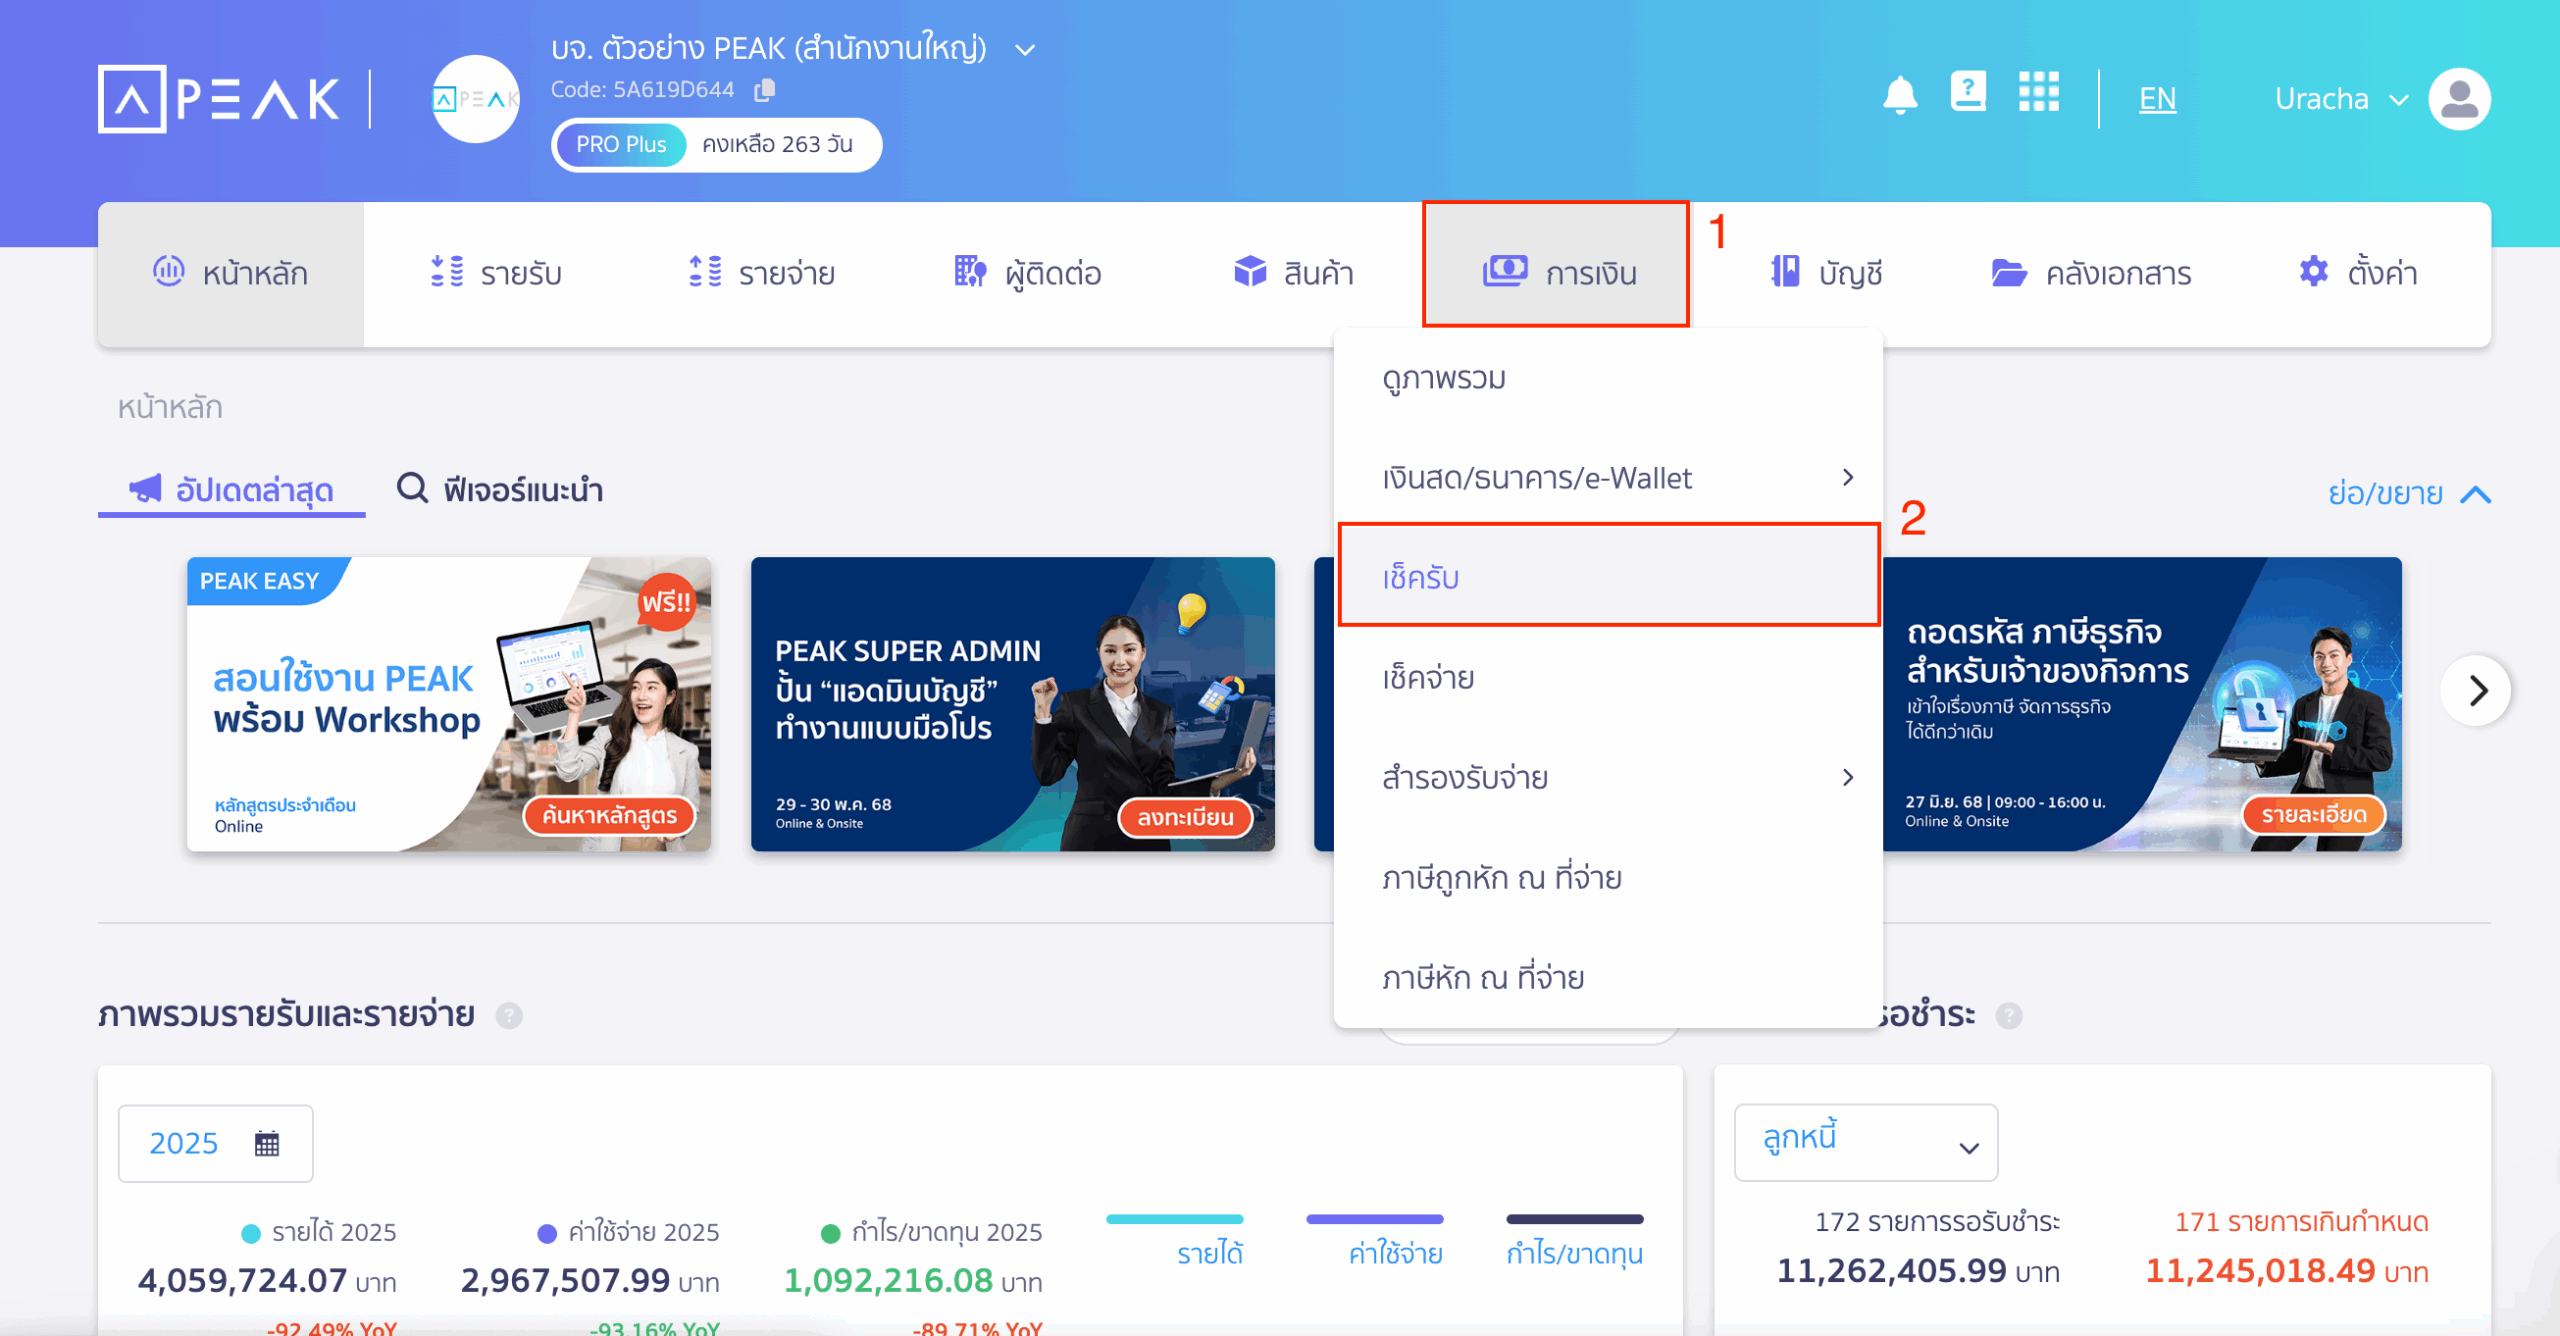Click หน้าหลัก breadcrumb text

[170, 407]
